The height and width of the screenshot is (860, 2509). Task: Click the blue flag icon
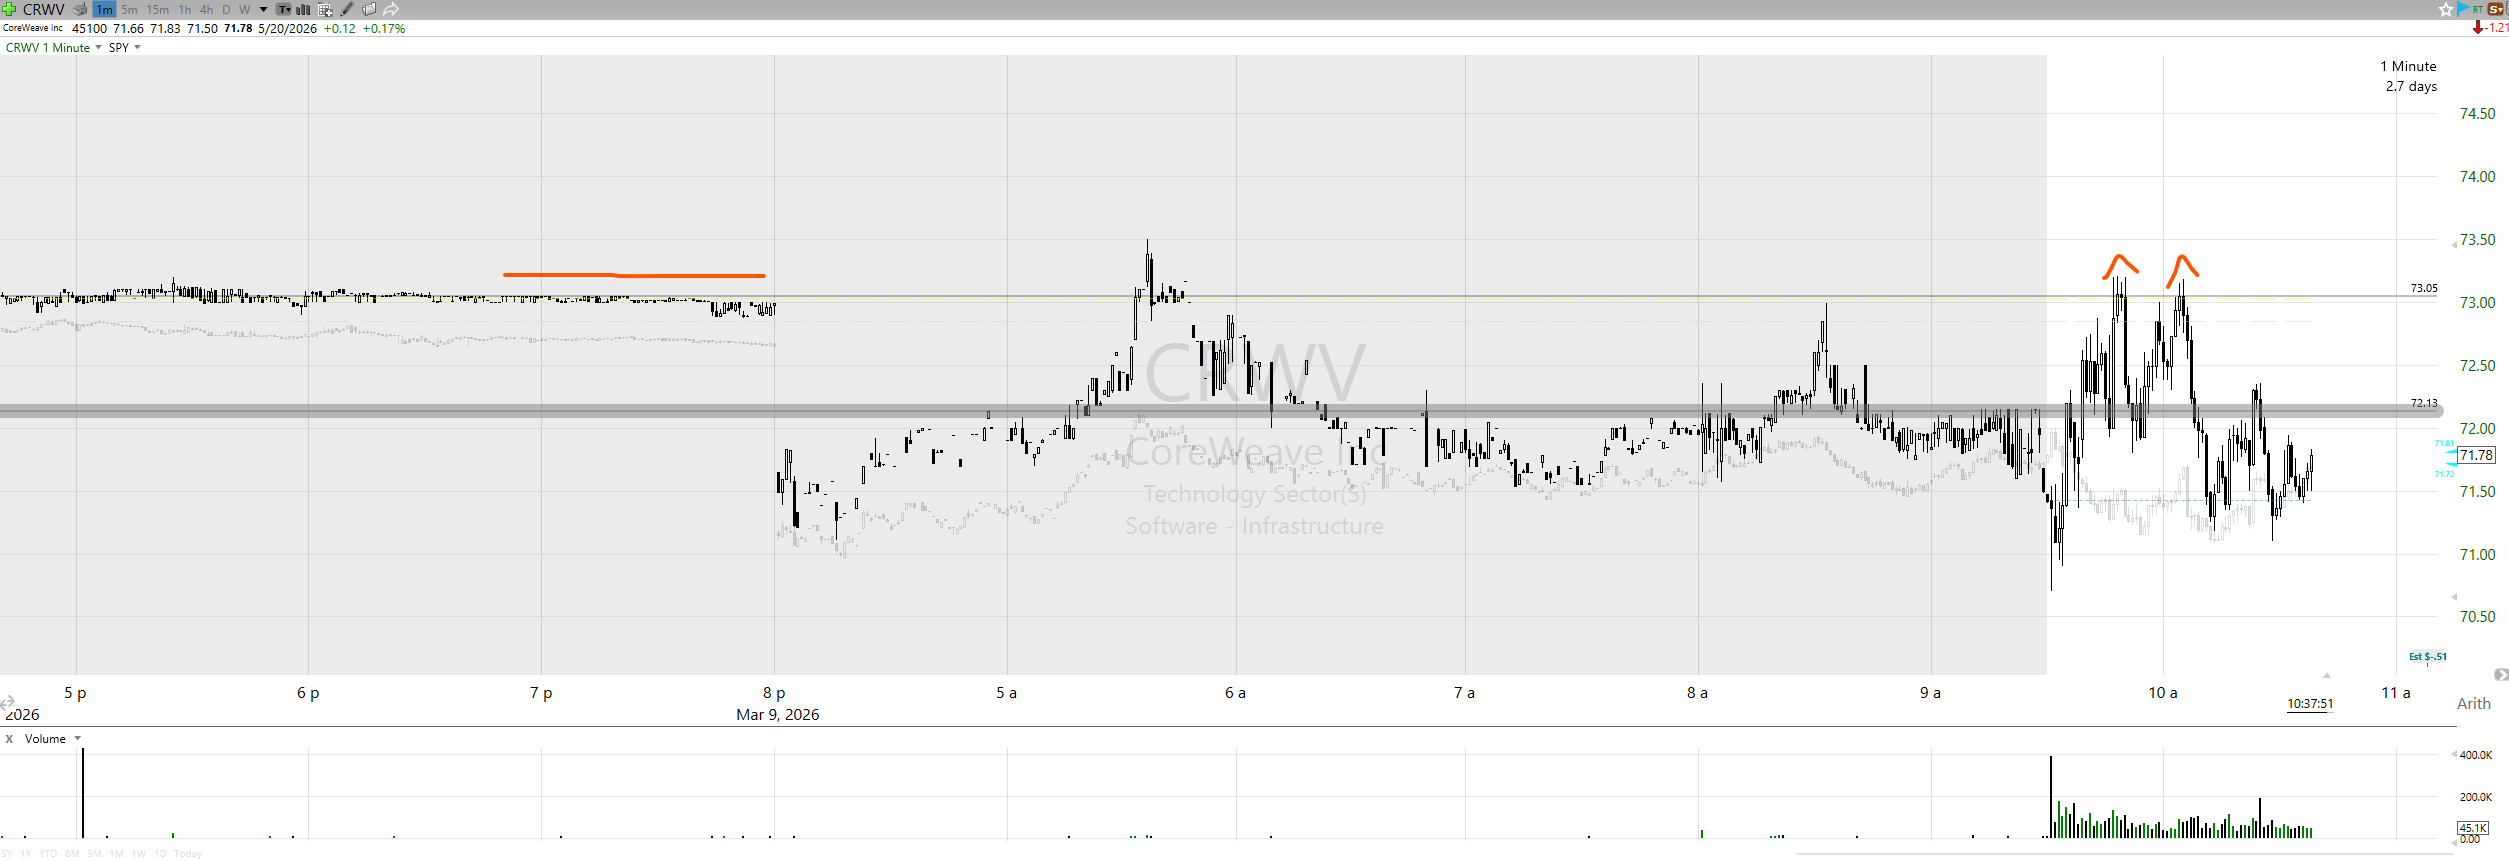click(2462, 8)
